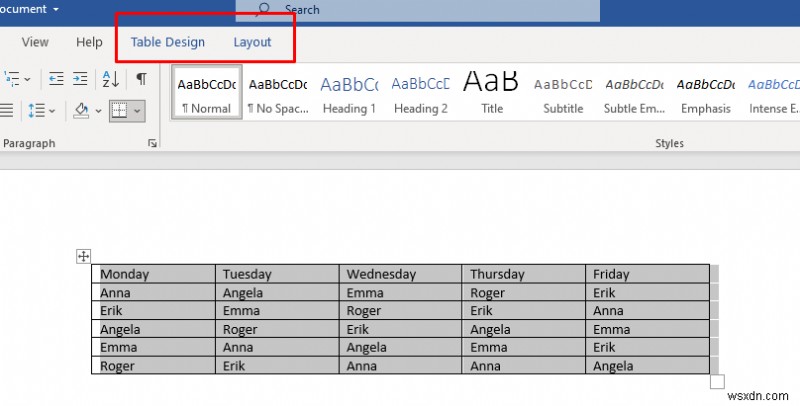
Task: Click the table move handle icon
Action: [83, 256]
